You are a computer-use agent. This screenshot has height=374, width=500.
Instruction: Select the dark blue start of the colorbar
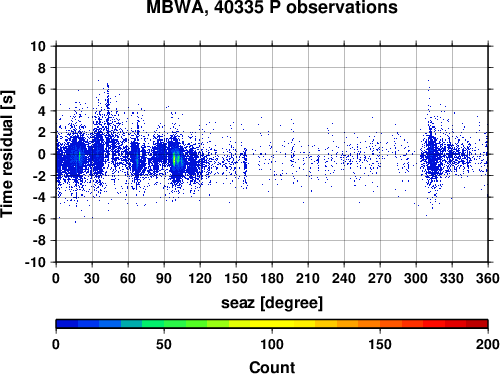[x=67, y=324]
